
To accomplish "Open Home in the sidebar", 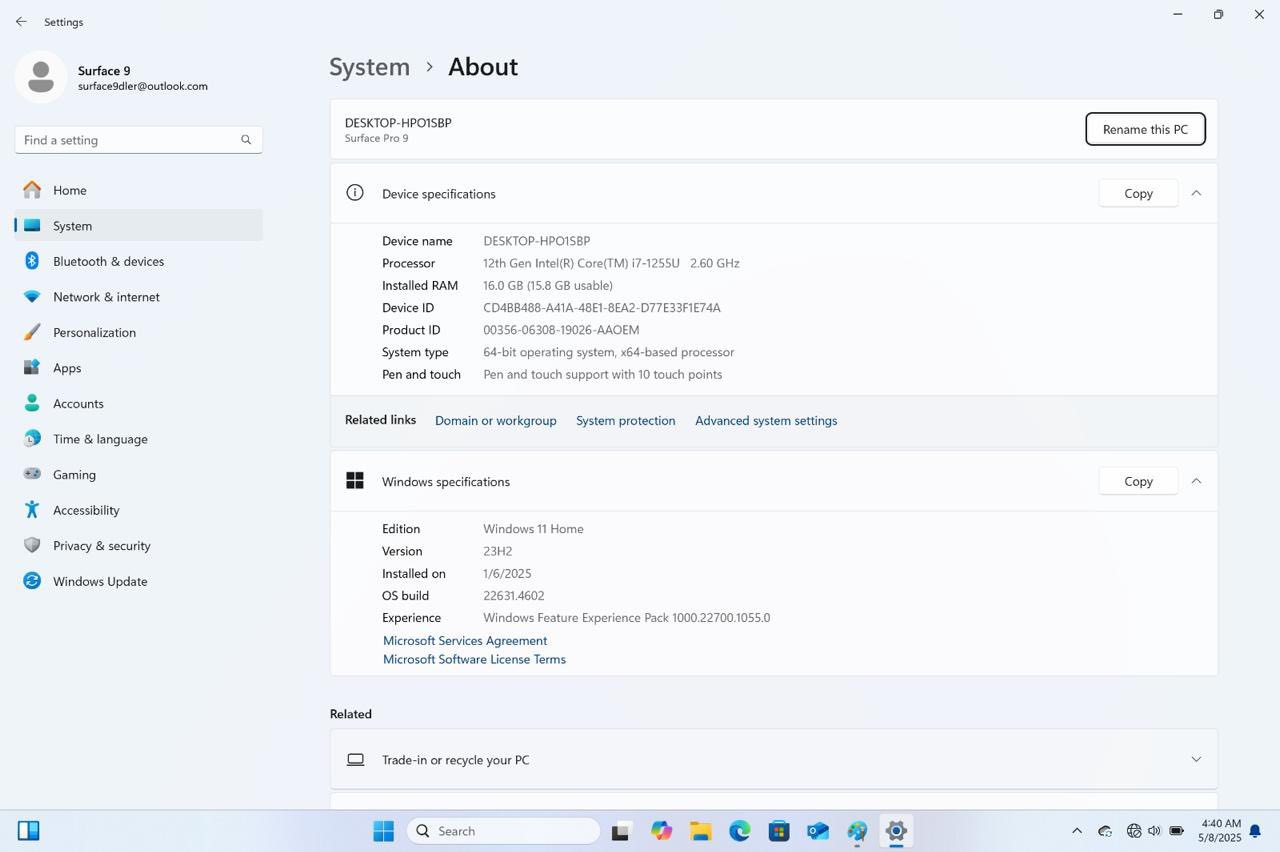I will tap(139, 190).
